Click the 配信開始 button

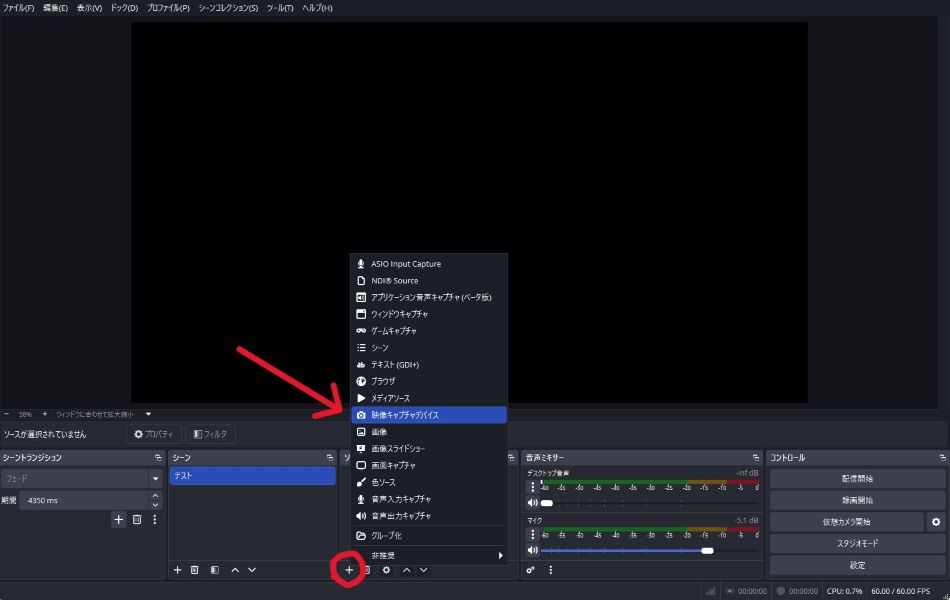(x=857, y=479)
